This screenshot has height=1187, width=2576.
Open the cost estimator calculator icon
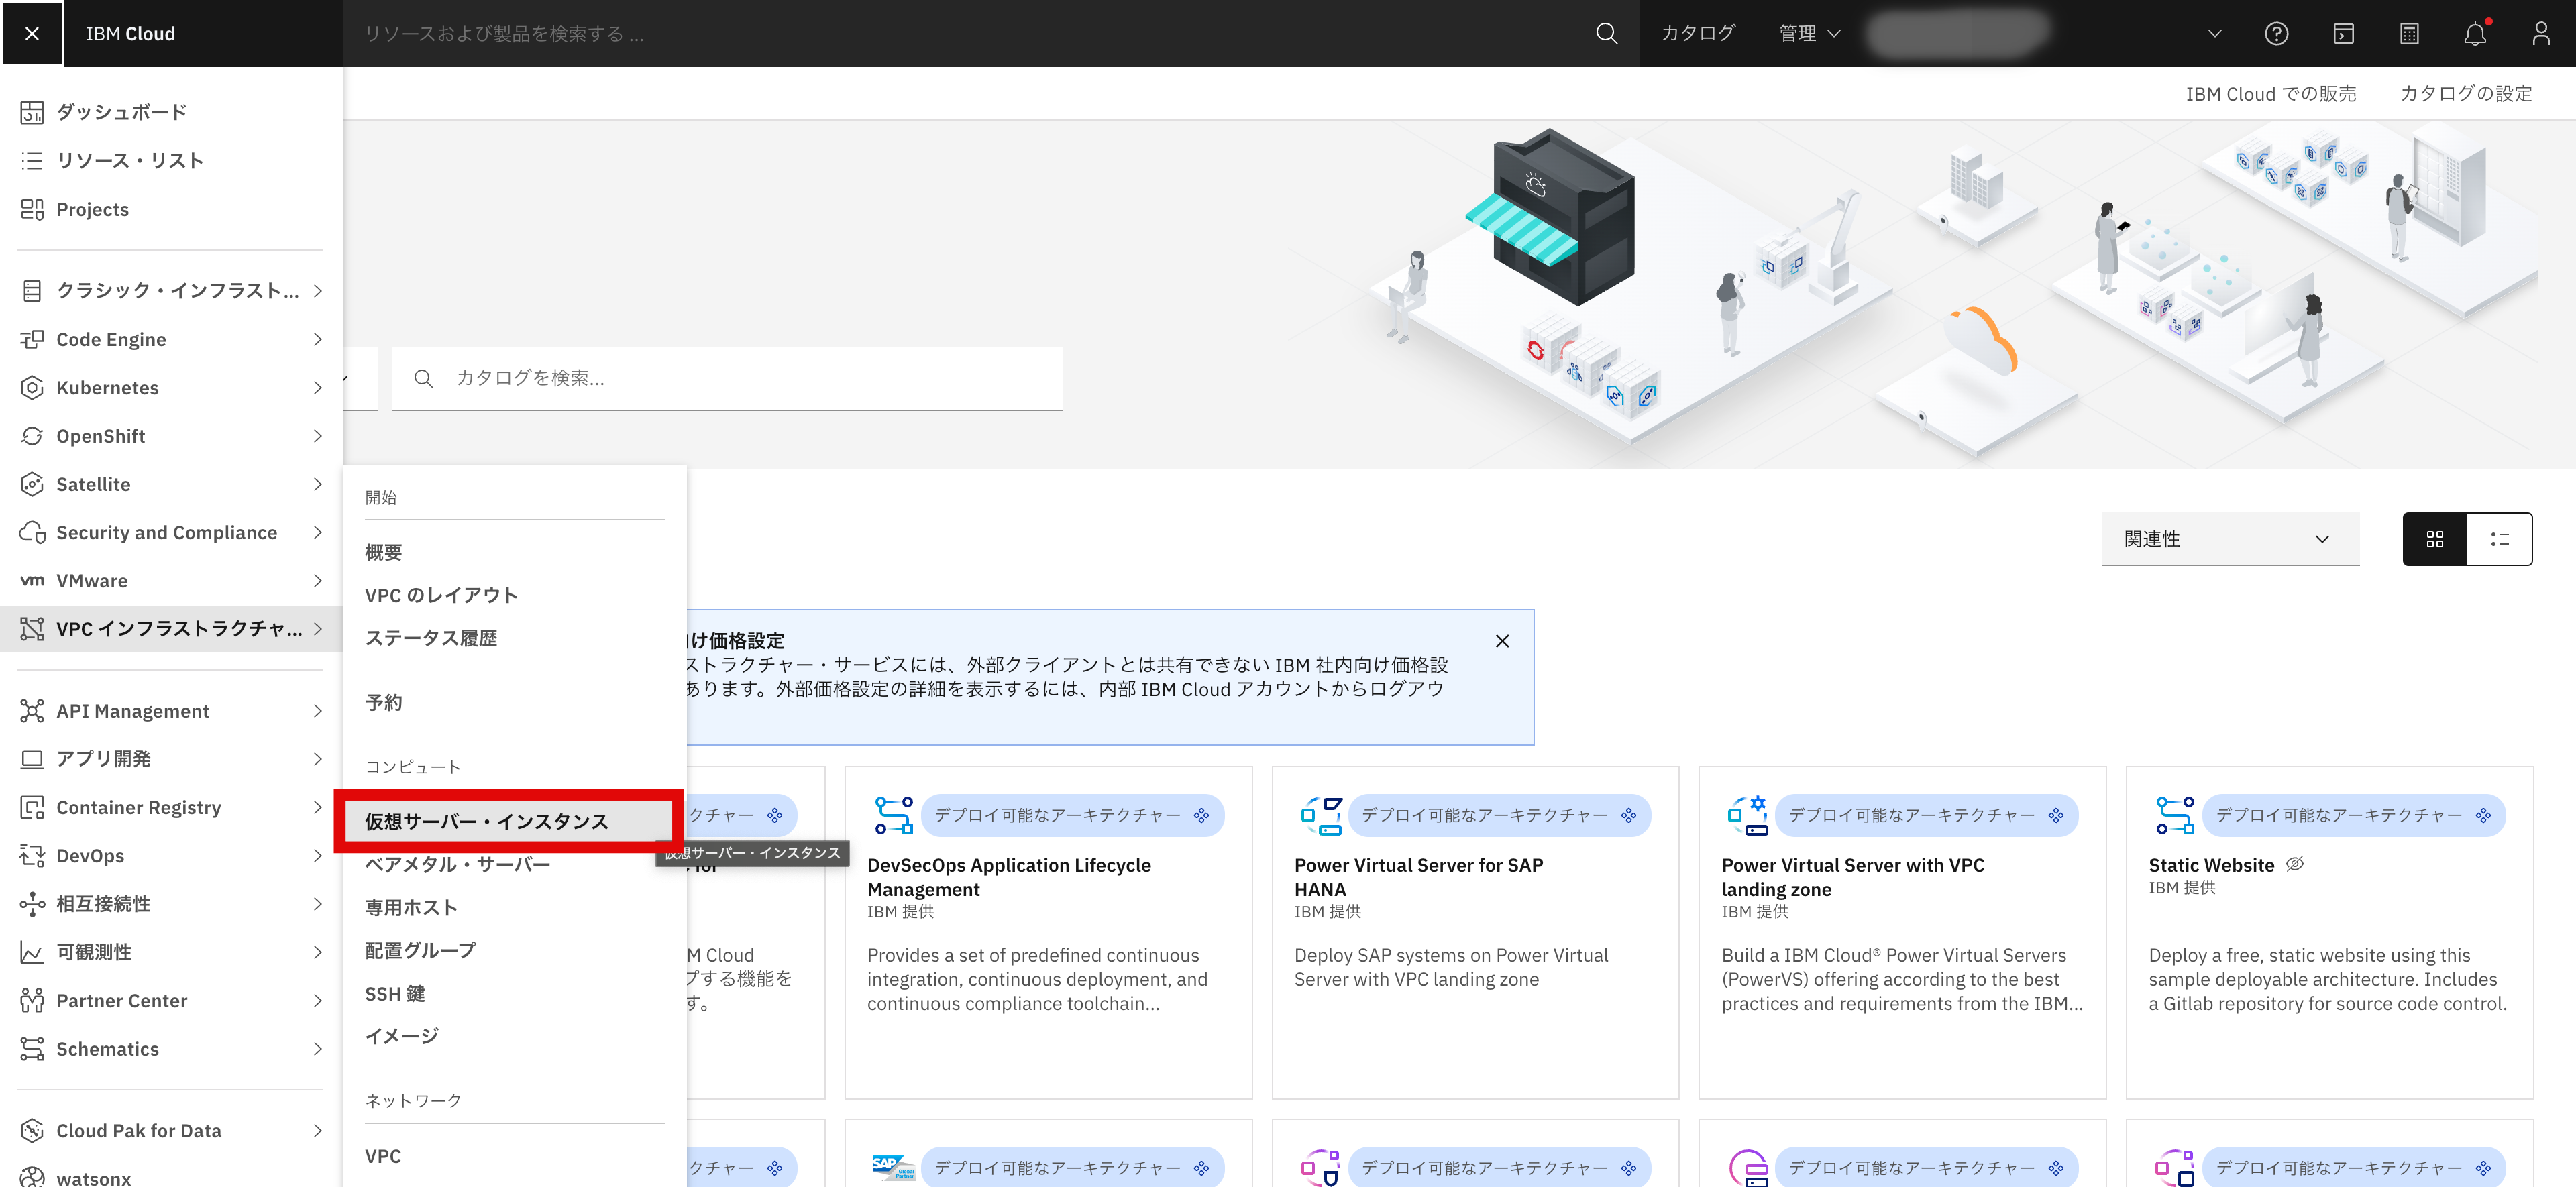point(2409,34)
